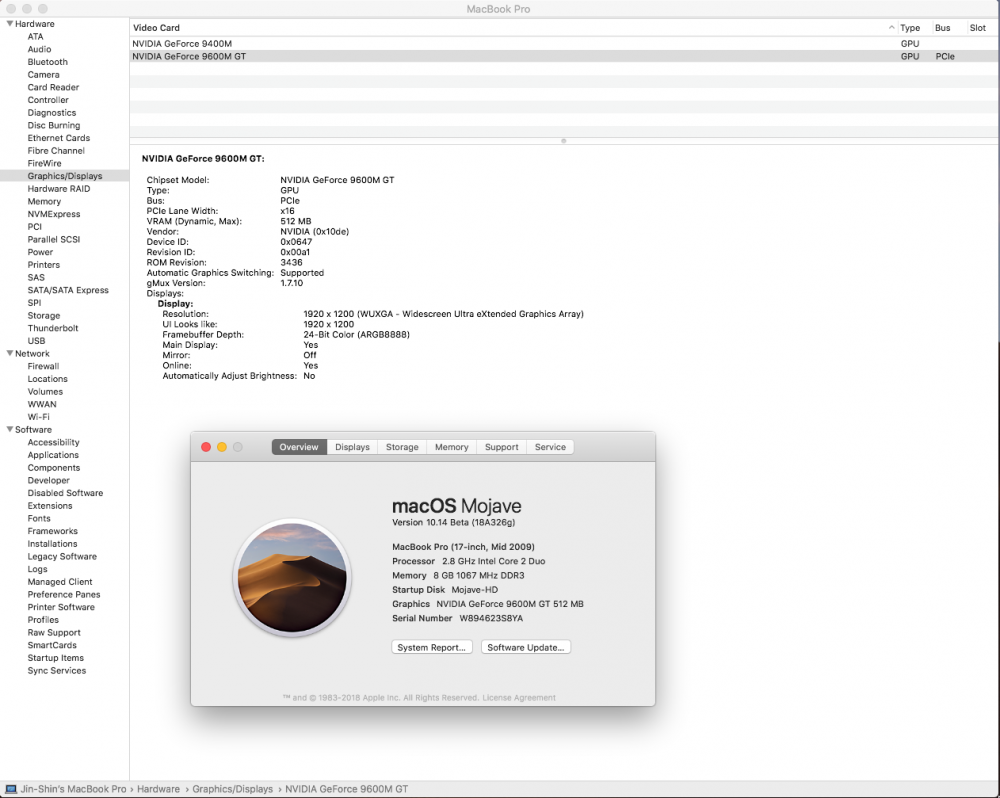
Task: Collapse the Hardware section disclosure triangle
Action: 10,24
